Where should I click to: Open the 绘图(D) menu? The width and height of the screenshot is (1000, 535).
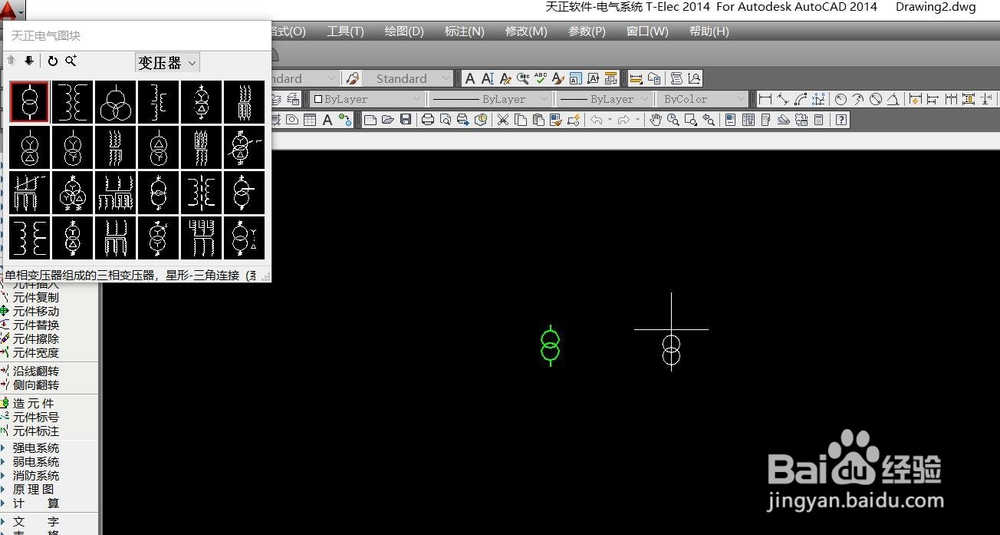404,31
